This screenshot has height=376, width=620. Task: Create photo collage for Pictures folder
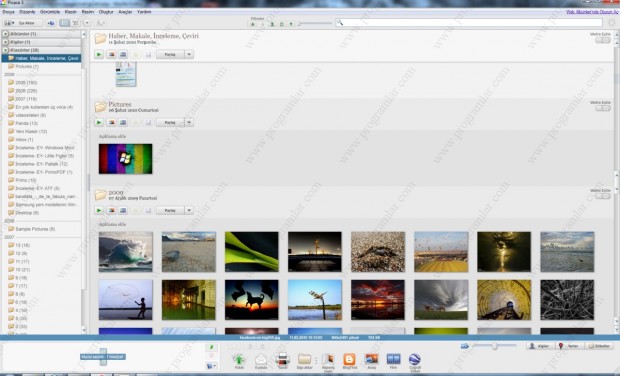coord(112,123)
